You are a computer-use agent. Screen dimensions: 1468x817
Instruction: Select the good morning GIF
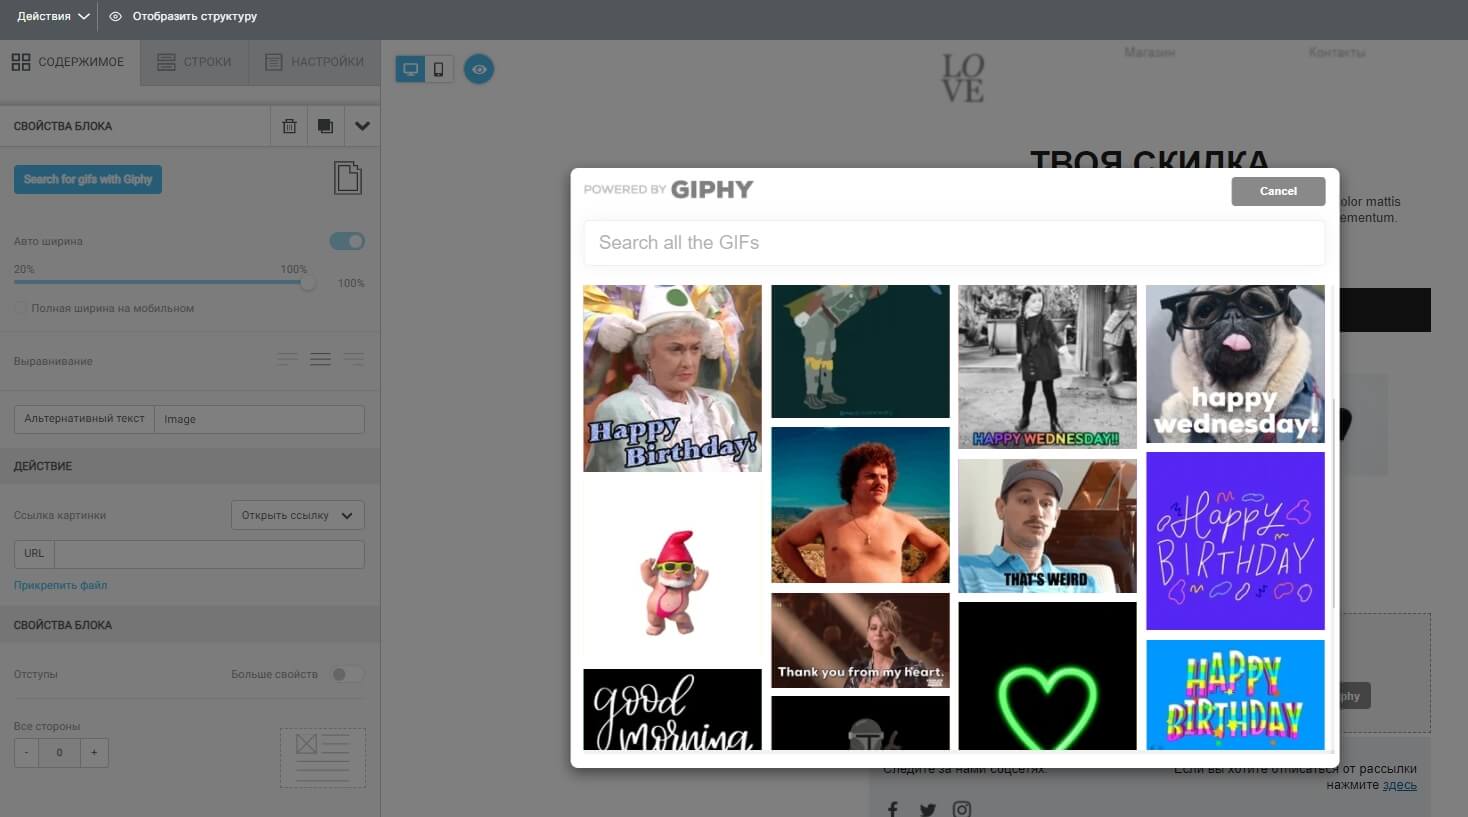672,709
